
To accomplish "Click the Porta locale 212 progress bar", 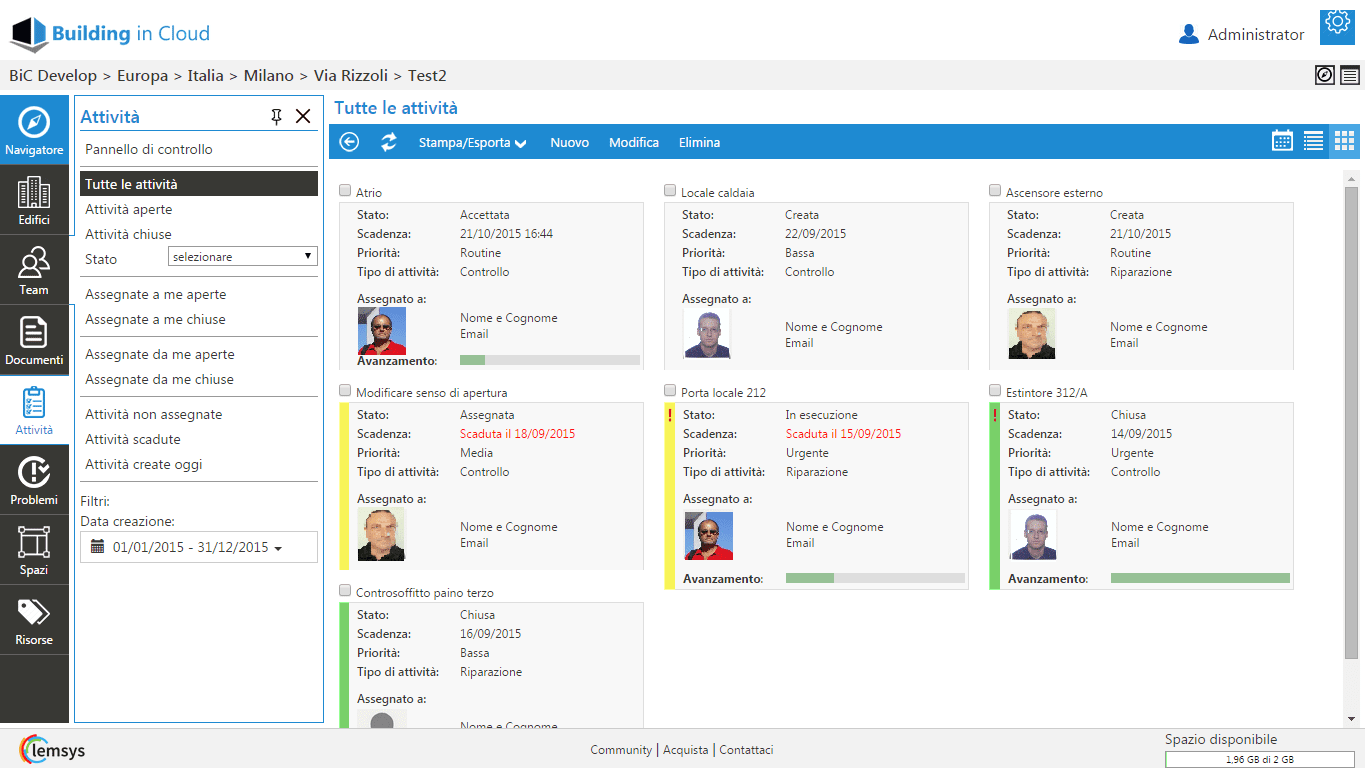I will pyautogui.click(x=875, y=578).
